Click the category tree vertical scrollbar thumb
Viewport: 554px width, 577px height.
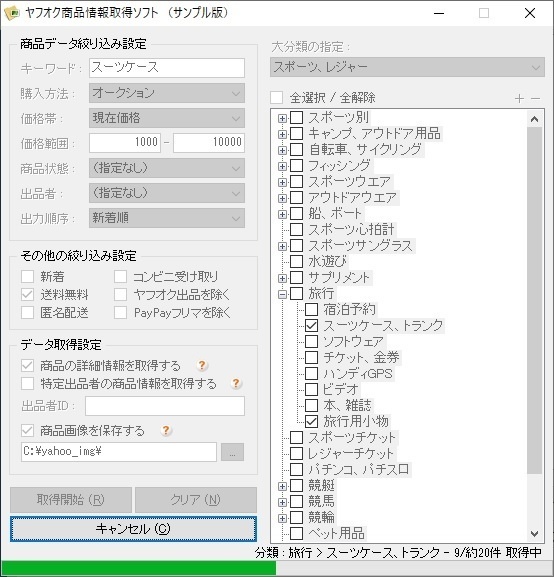click(534, 300)
